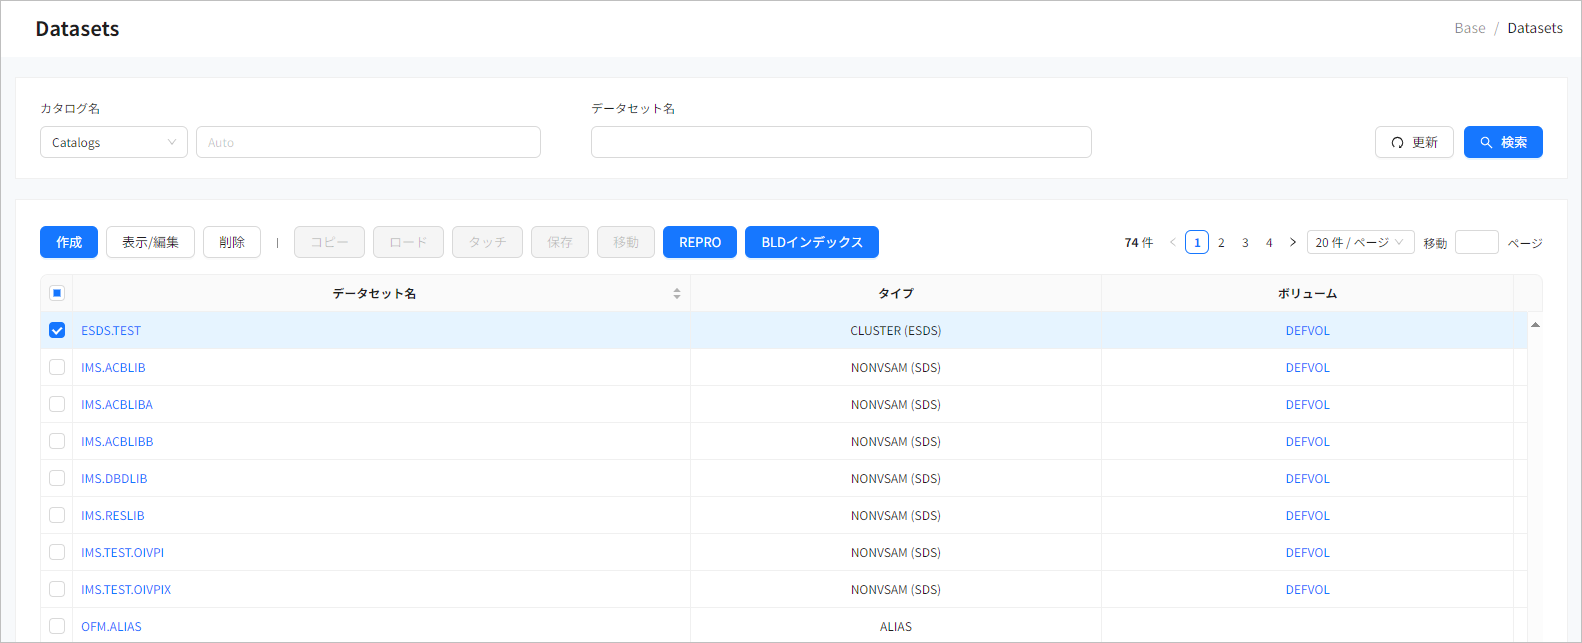Click the データセット名 search input field
This screenshot has height=643, width=1582.
tap(841, 142)
